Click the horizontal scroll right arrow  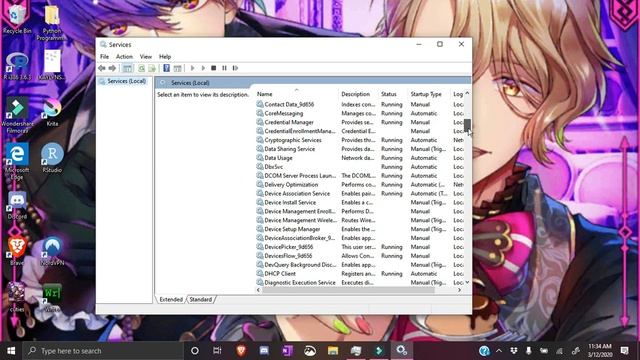click(460, 290)
